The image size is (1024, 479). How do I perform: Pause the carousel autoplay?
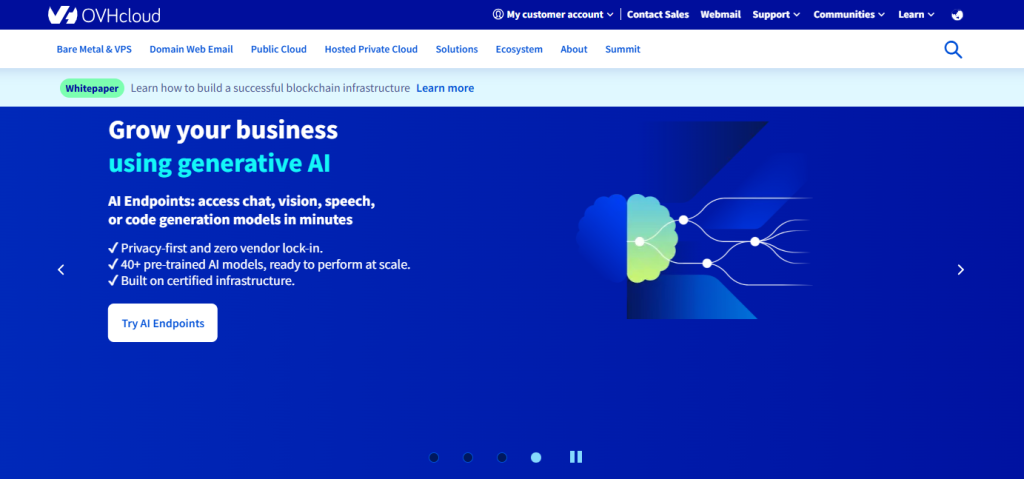(575, 457)
